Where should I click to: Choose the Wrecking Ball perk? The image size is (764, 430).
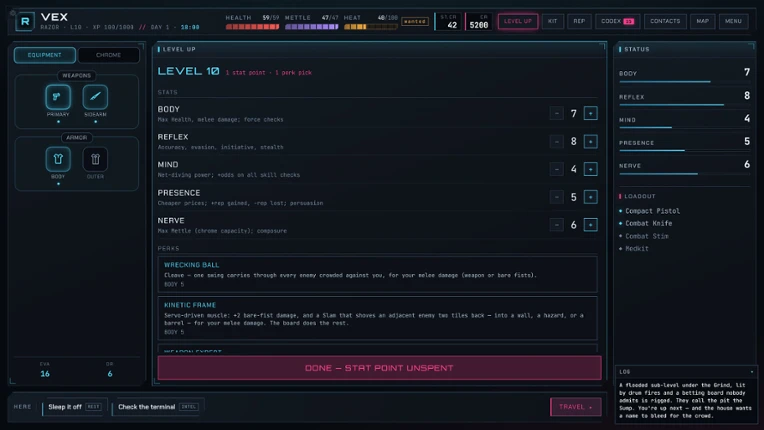[377, 274]
